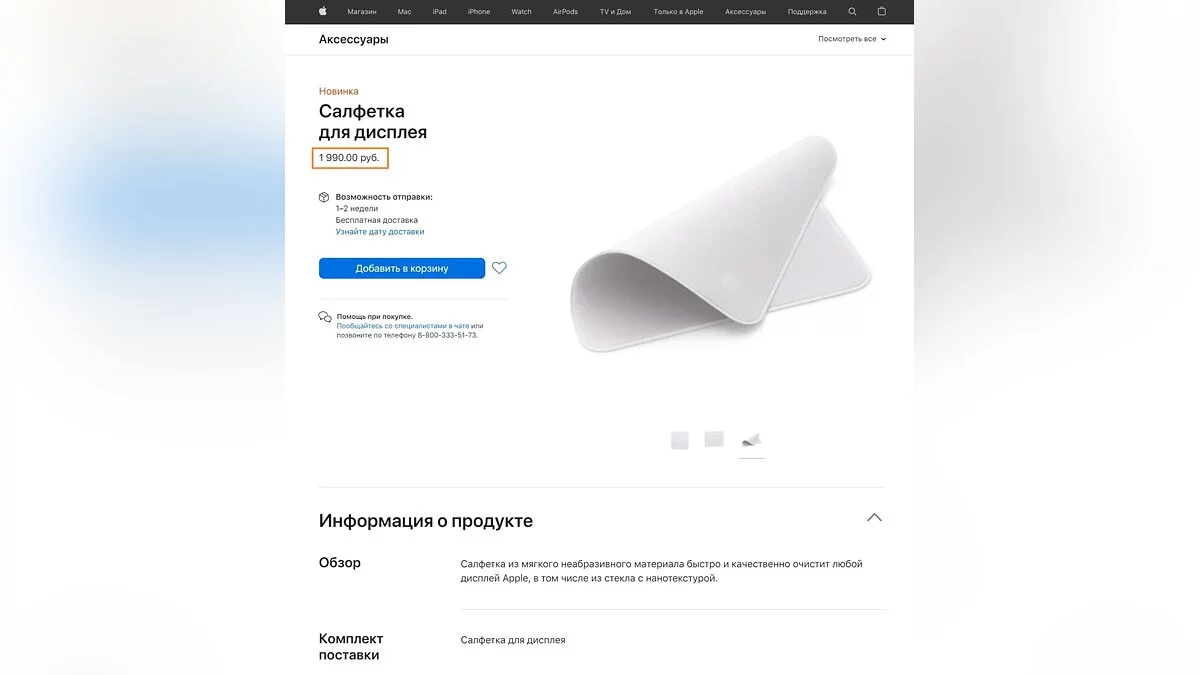Go to the AirPods menu item

565,12
